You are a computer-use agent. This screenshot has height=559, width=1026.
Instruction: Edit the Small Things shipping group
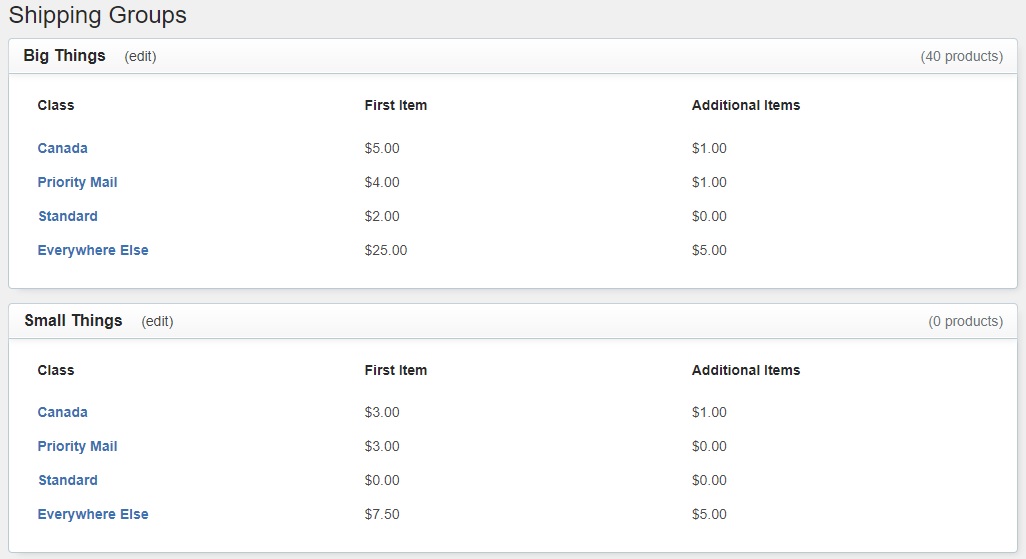[x=157, y=321]
